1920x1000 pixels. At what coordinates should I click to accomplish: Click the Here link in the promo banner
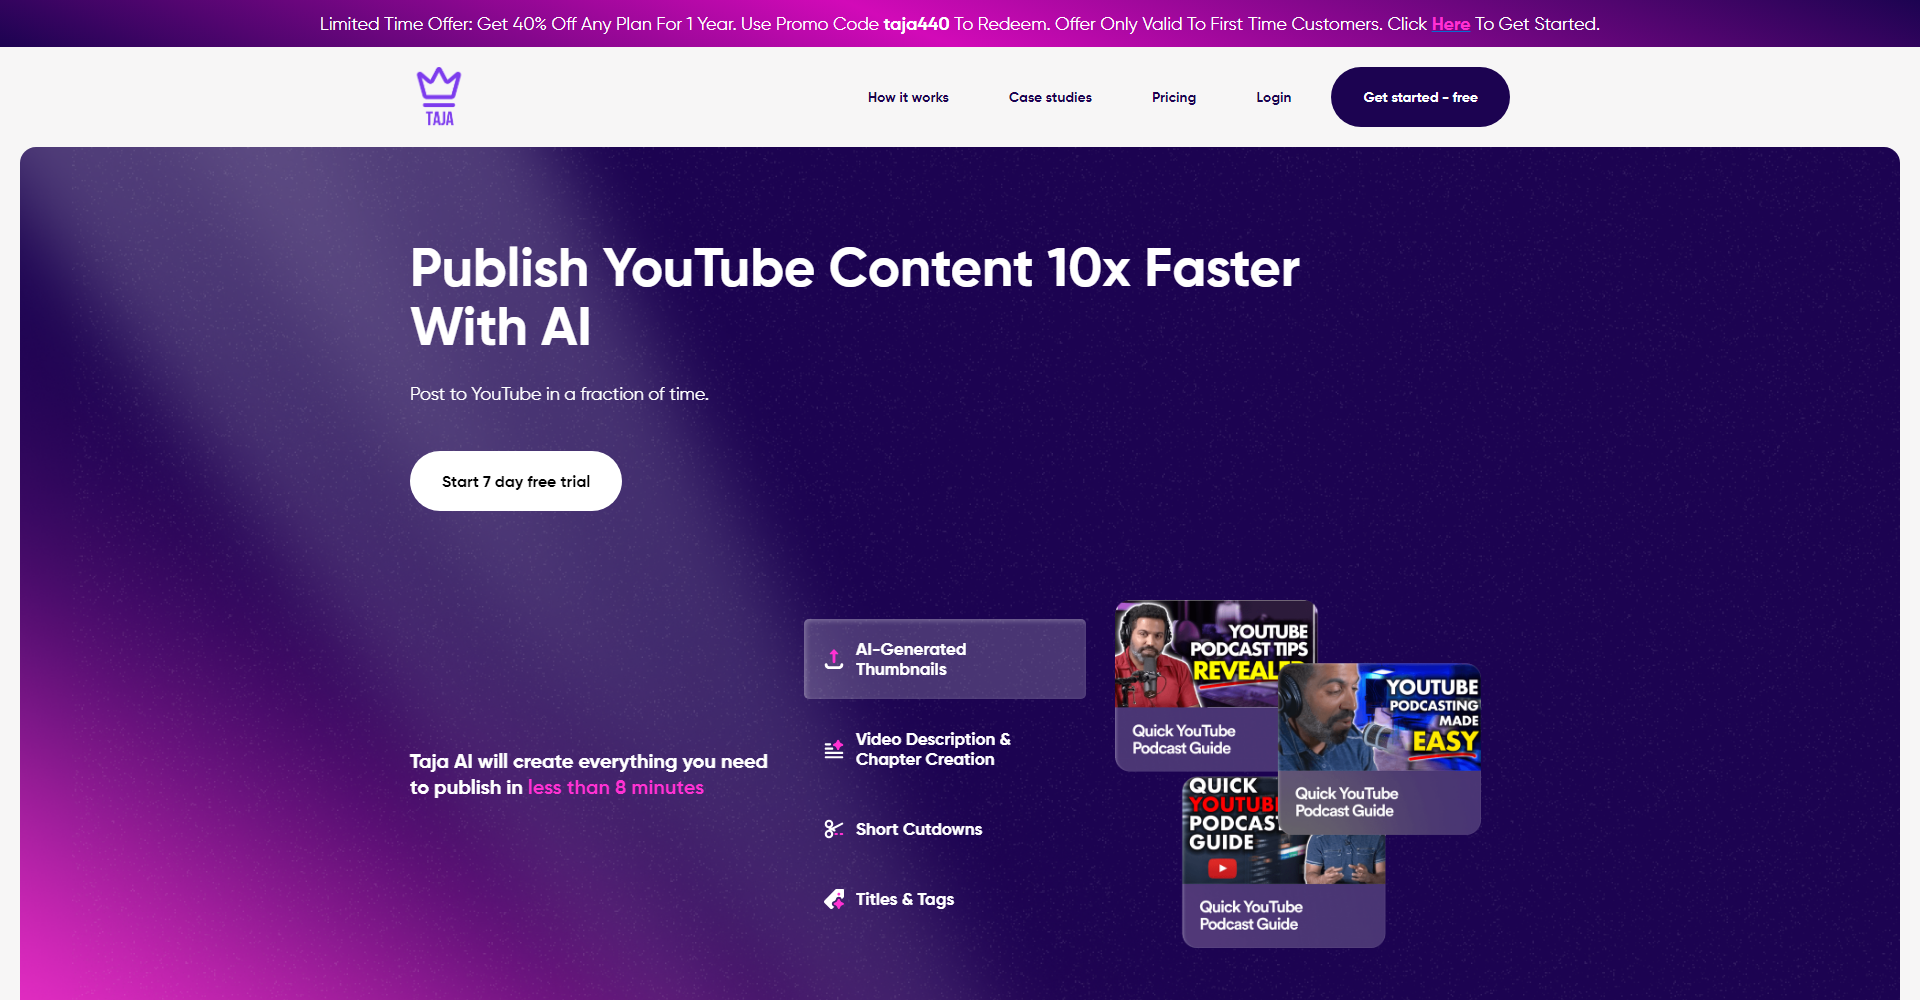1450,23
